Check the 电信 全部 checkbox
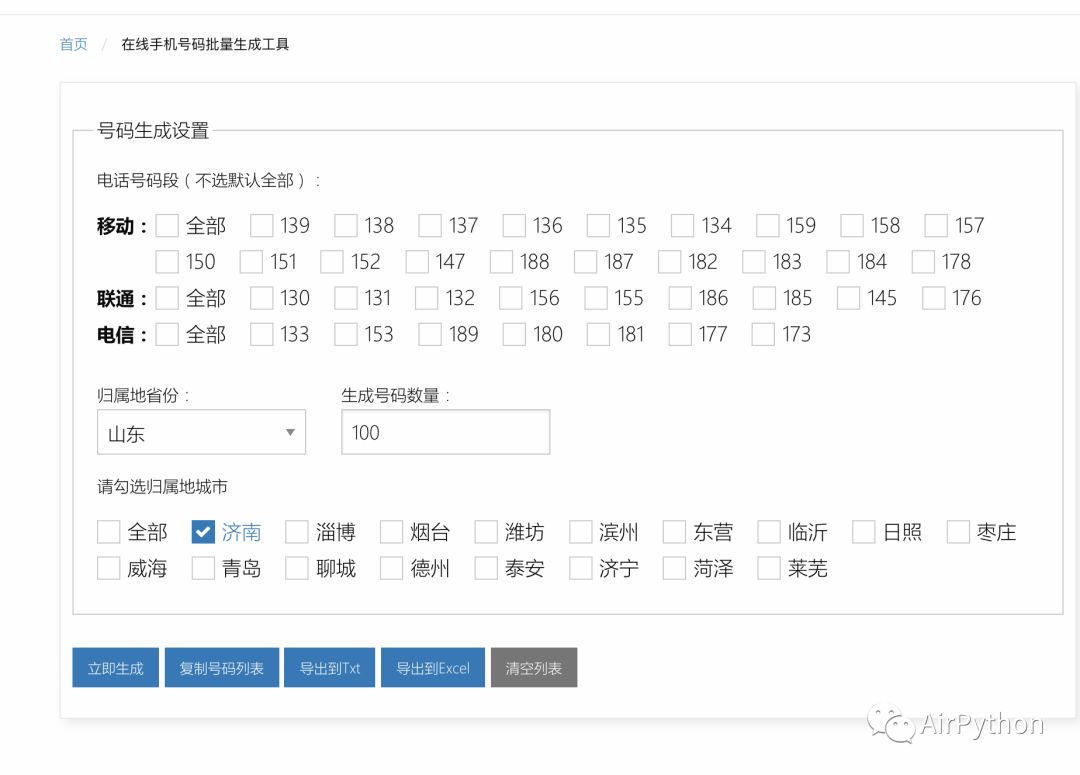The height and width of the screenshot is (775, 1080). point(167,334)
